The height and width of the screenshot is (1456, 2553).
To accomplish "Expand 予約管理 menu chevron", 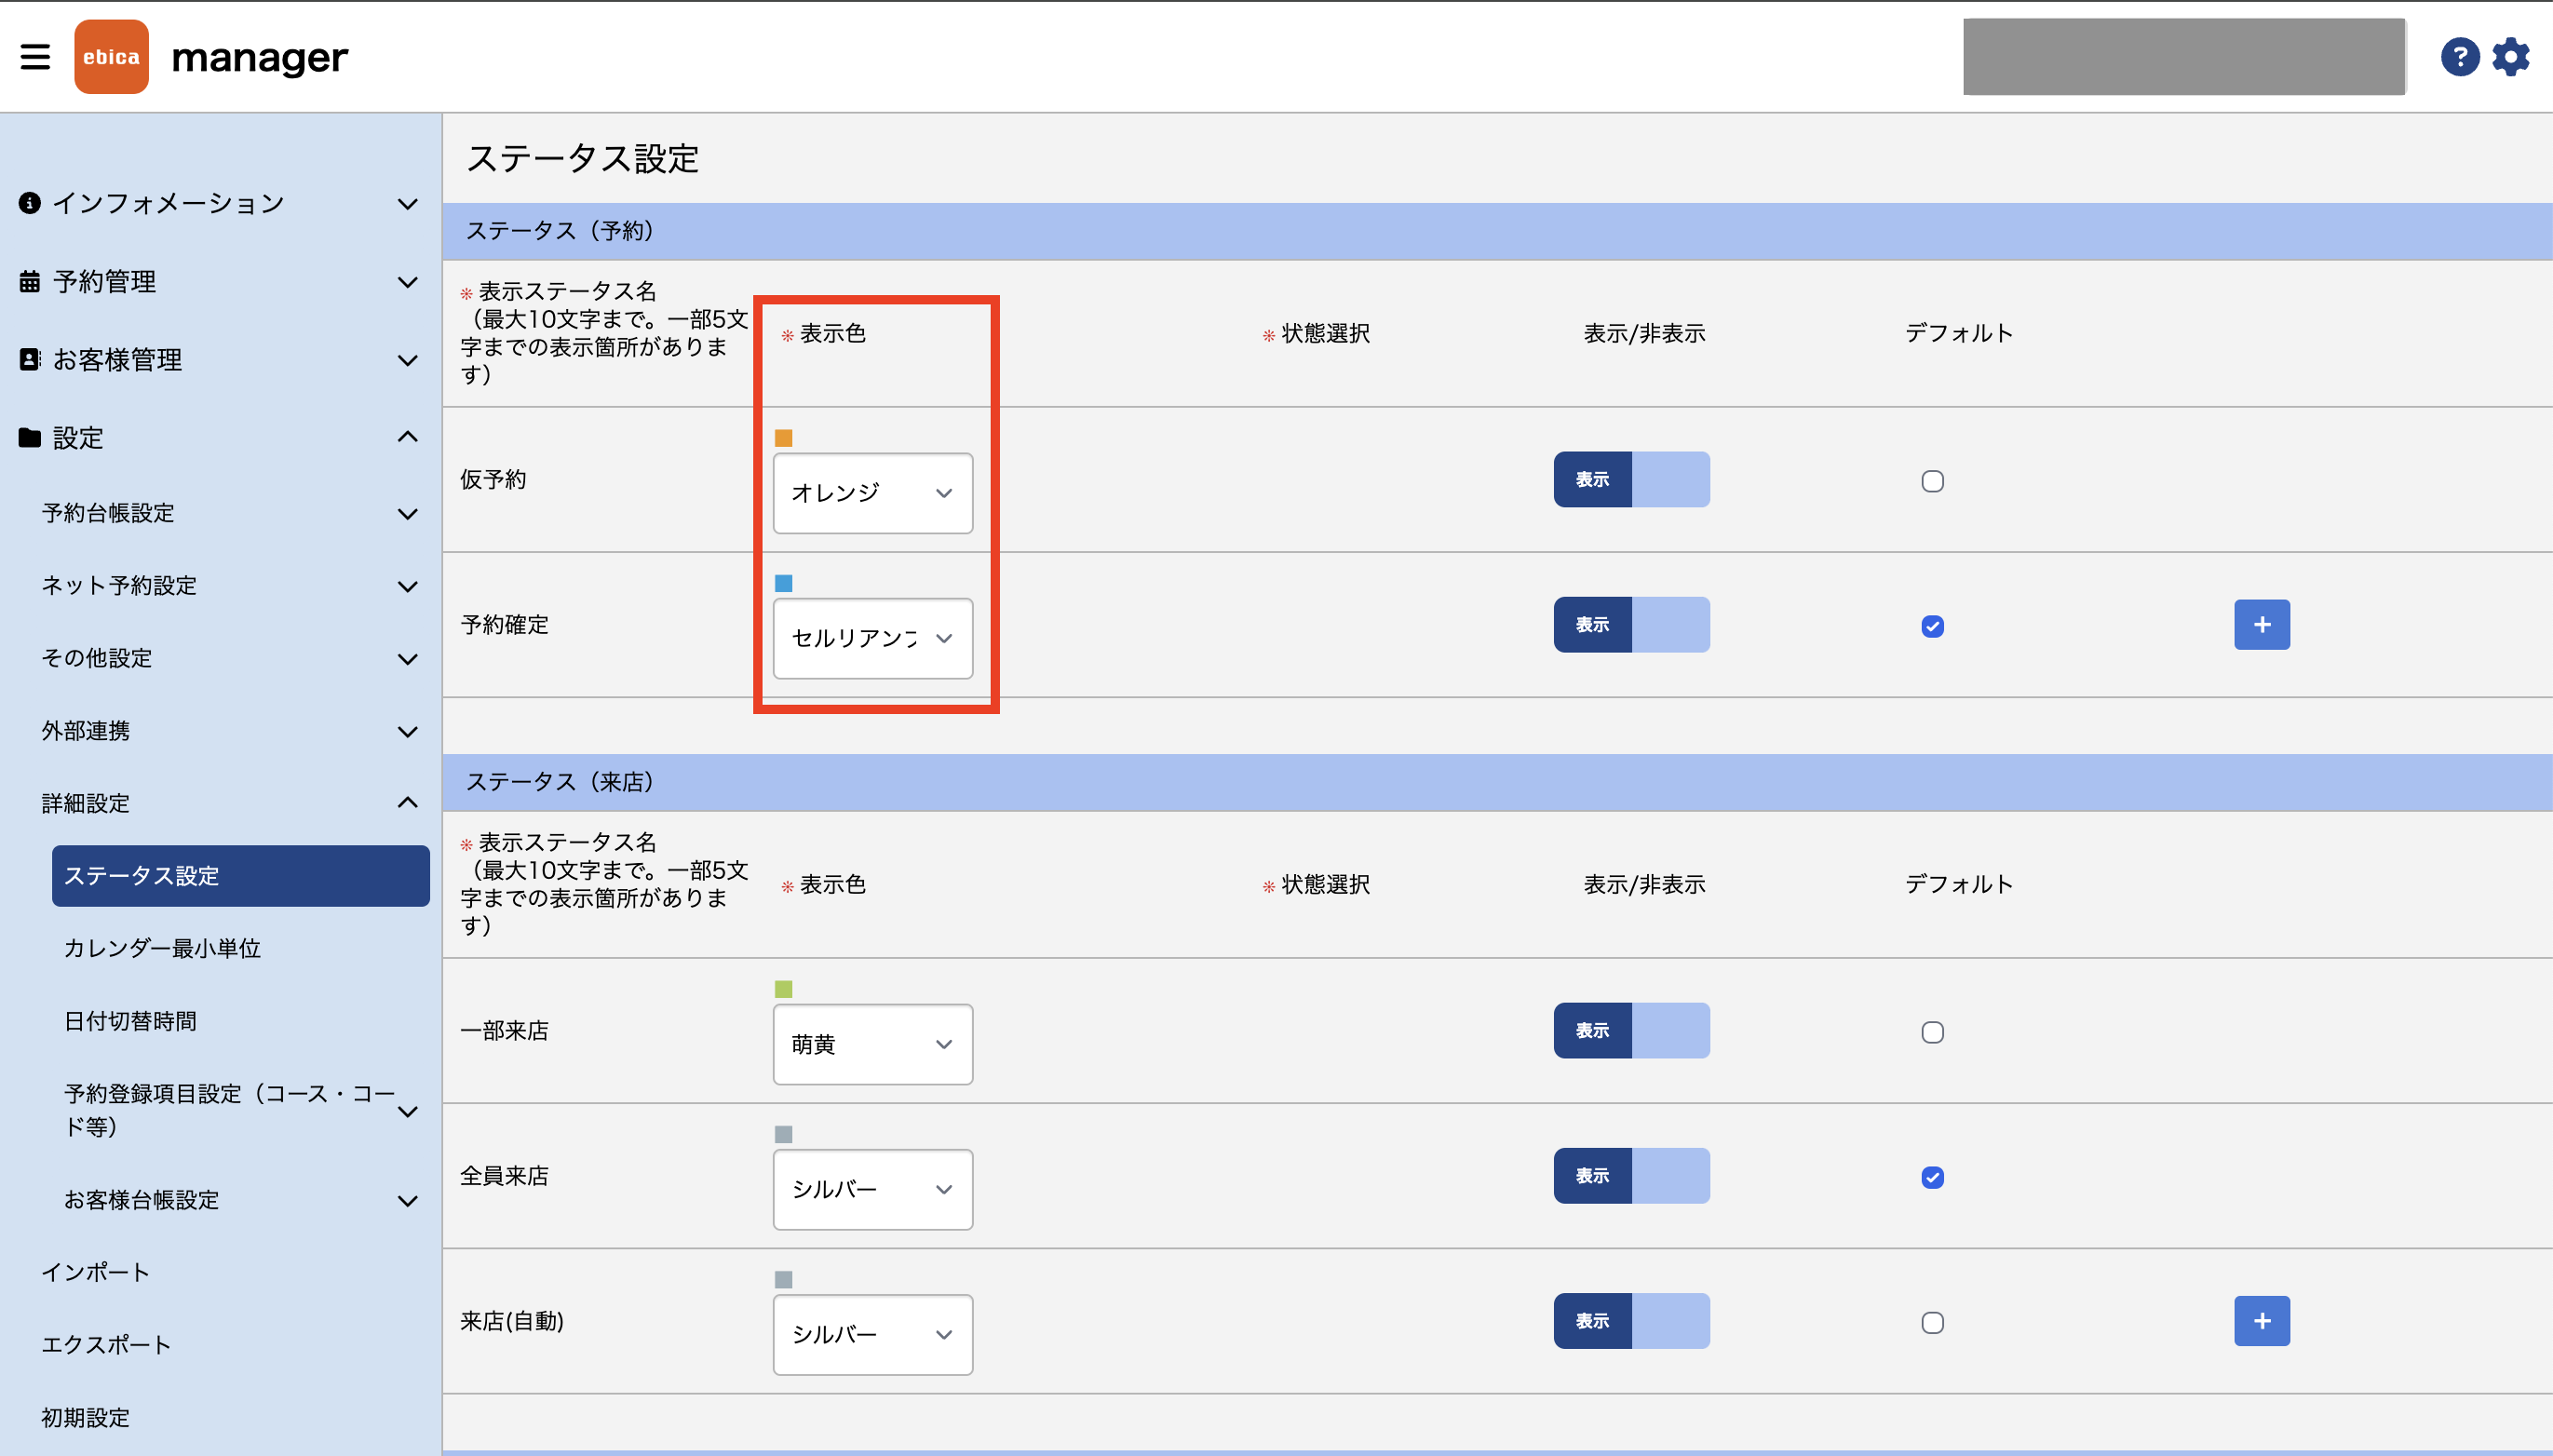I will coord(407,282).
